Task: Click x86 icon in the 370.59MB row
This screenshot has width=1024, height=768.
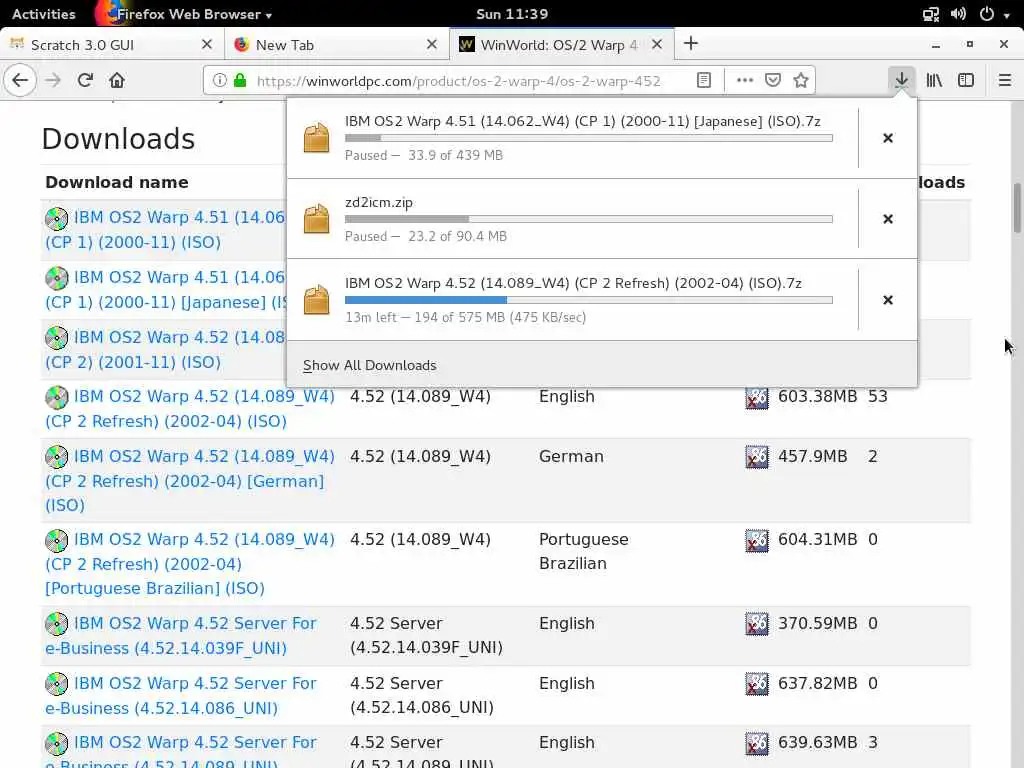Action: [757, 624]
